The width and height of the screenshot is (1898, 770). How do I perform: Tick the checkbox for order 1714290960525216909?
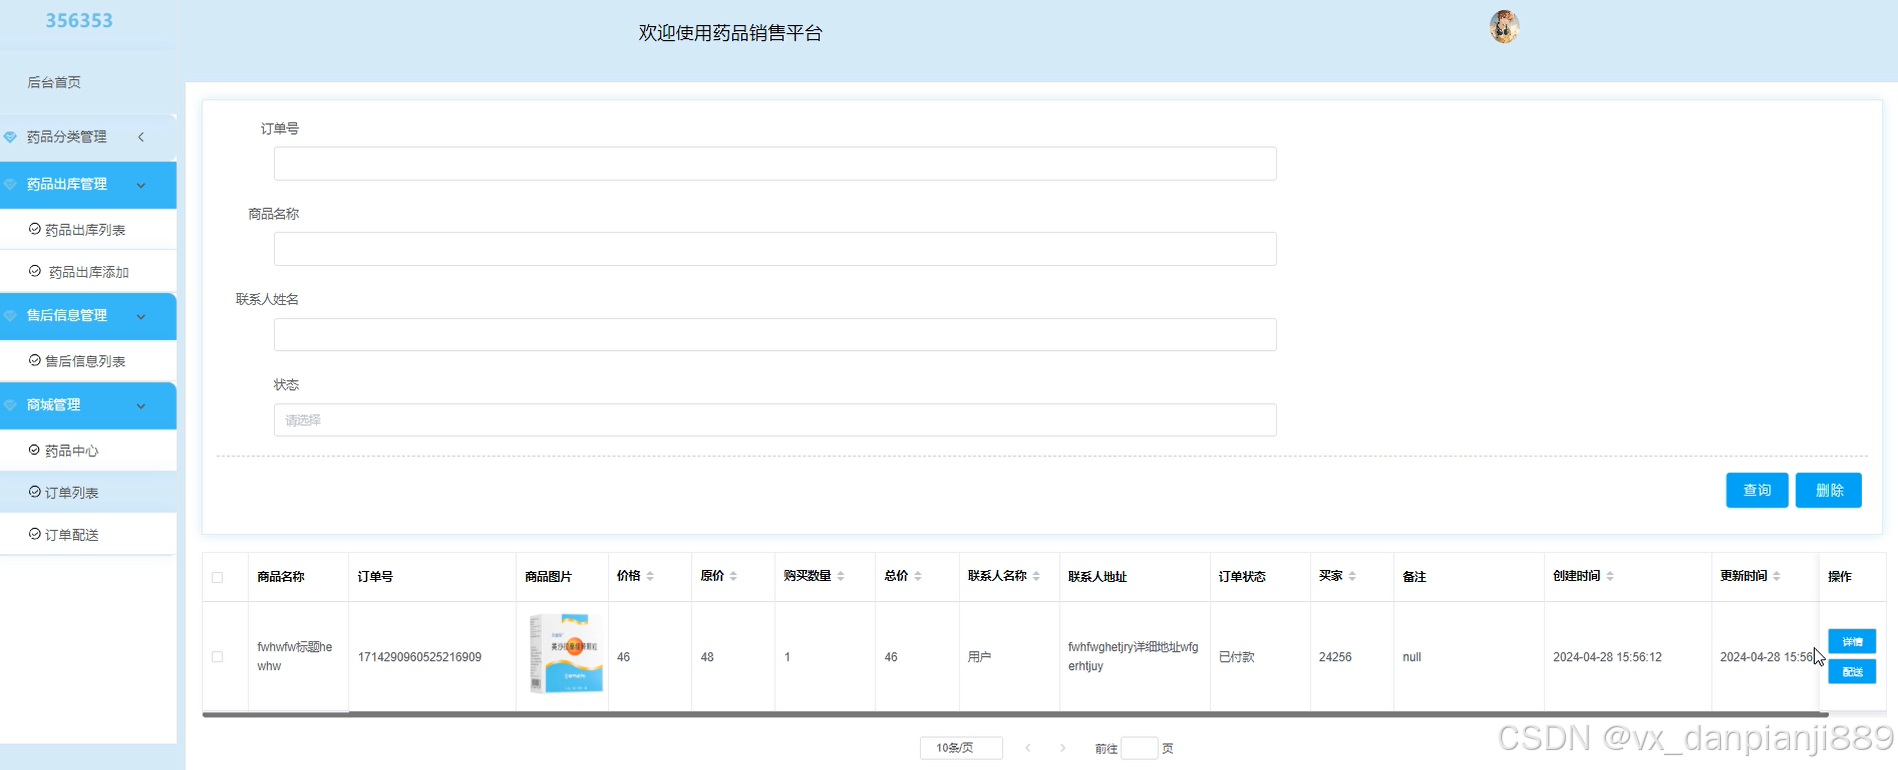(217, 657)
